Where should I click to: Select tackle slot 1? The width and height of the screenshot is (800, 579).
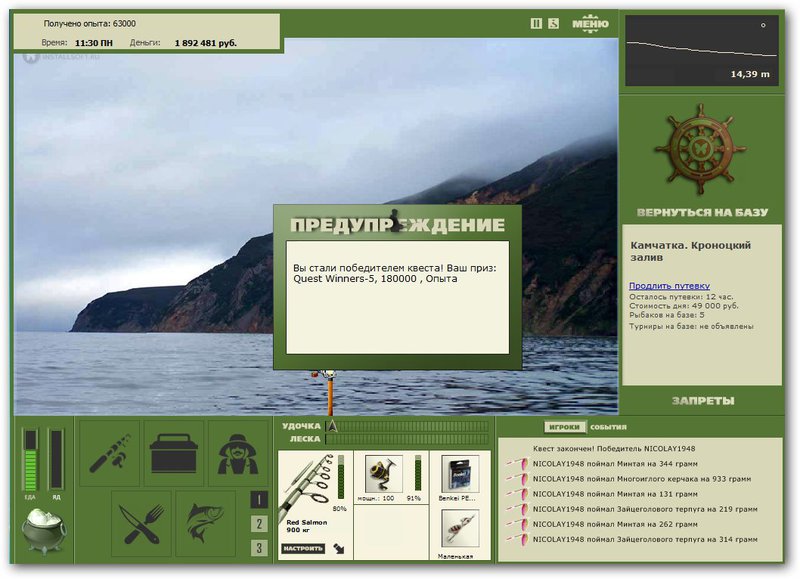click(x=259, y=500)
